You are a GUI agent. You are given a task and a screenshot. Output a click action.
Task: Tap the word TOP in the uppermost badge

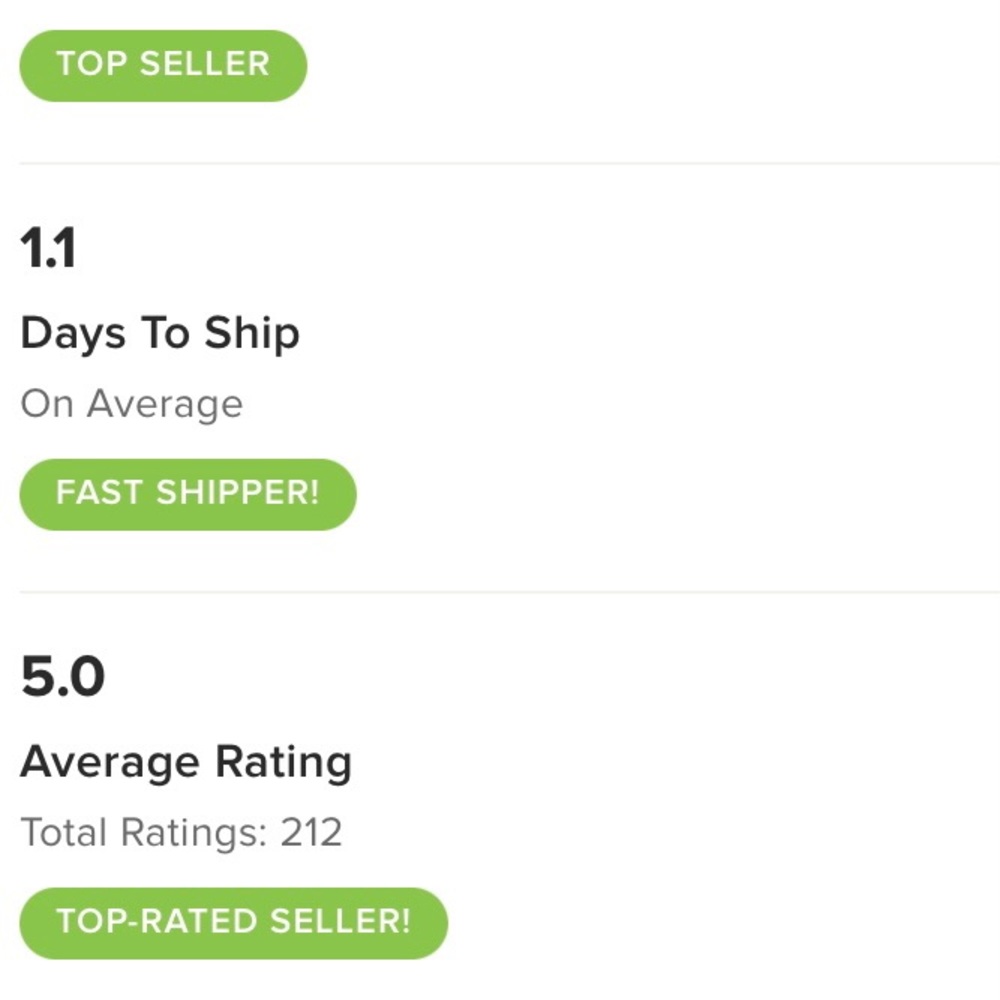pos(91,65)
